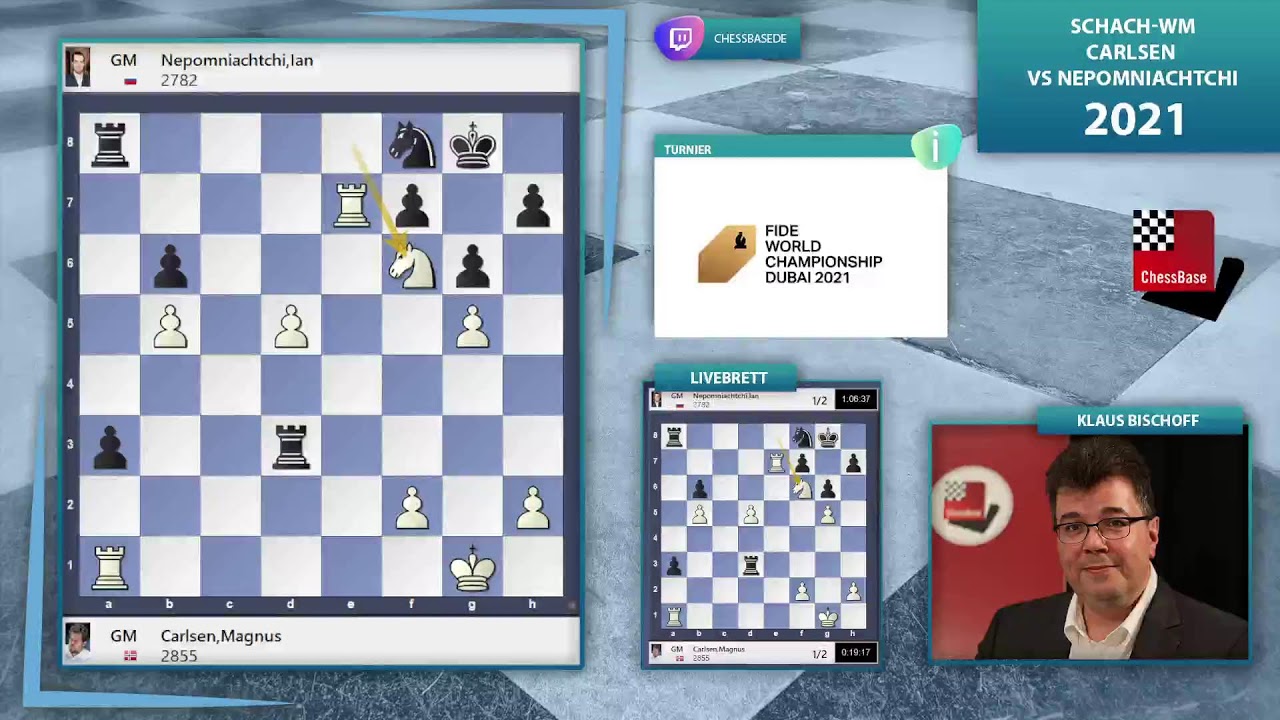Click rank label '1' on the main board
1280x720 pixels.
pyautogui.click(x=70, y=566)
